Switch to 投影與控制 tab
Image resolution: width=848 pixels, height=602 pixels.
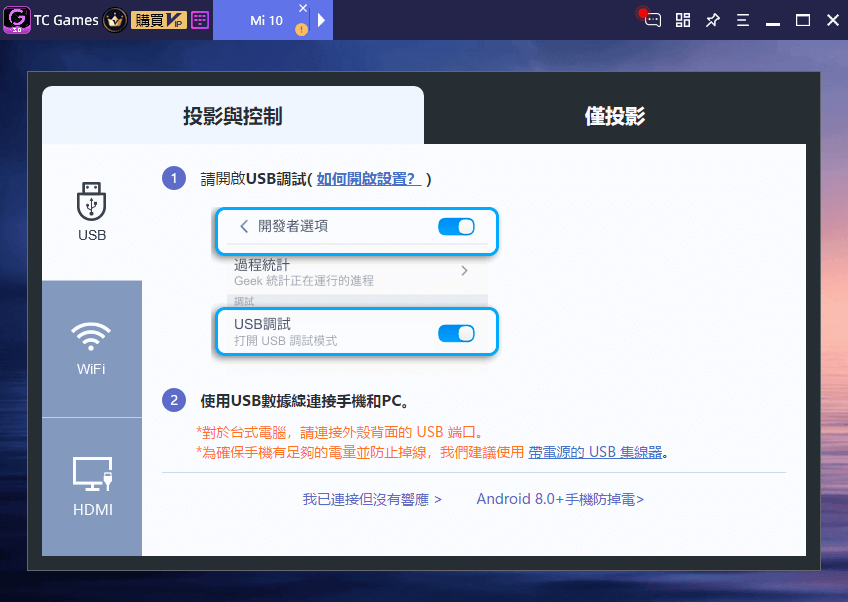tap(233, 115)
